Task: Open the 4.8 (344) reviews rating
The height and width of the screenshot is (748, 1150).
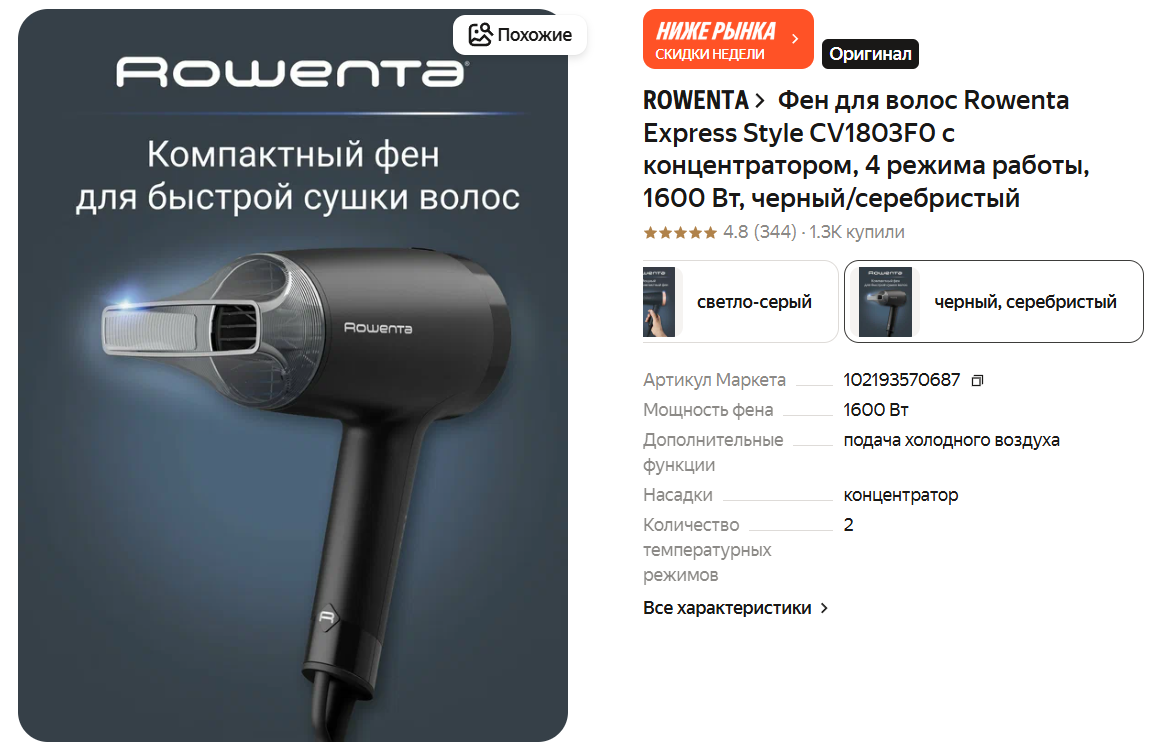Action: [760, 232]
